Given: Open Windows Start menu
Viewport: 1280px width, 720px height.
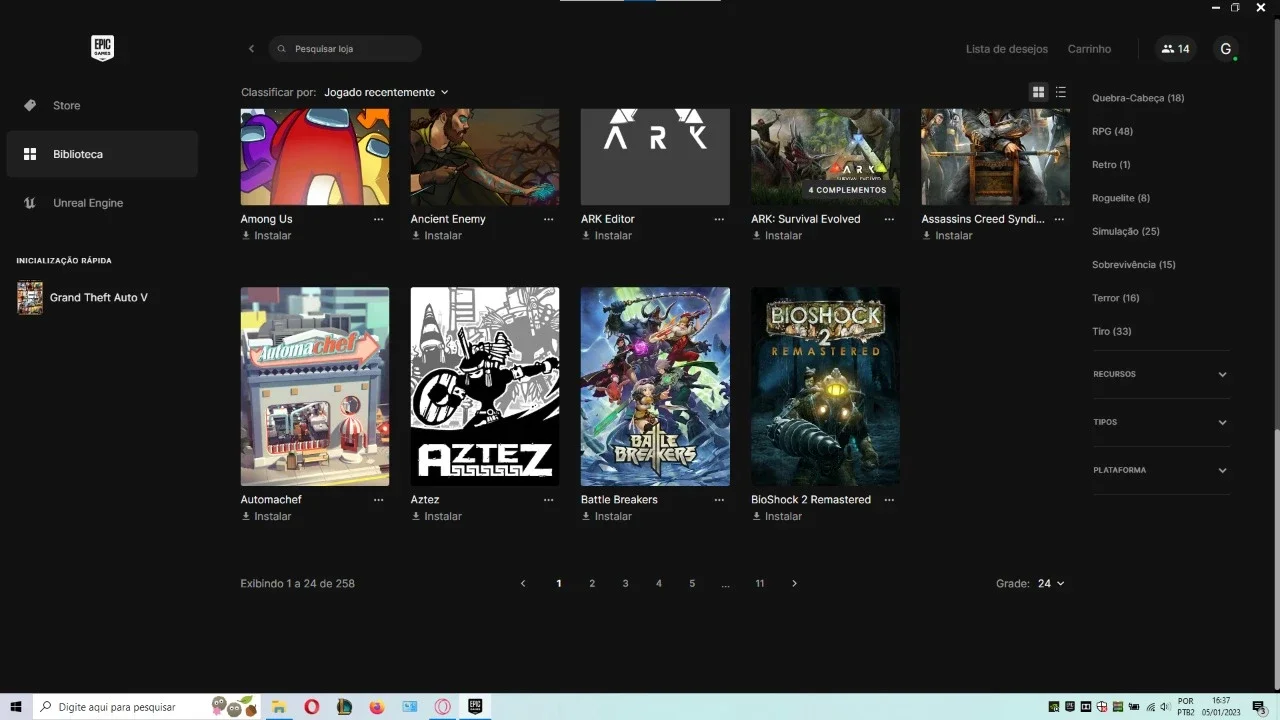Looking at the screenshot, I should click(16, 707).
